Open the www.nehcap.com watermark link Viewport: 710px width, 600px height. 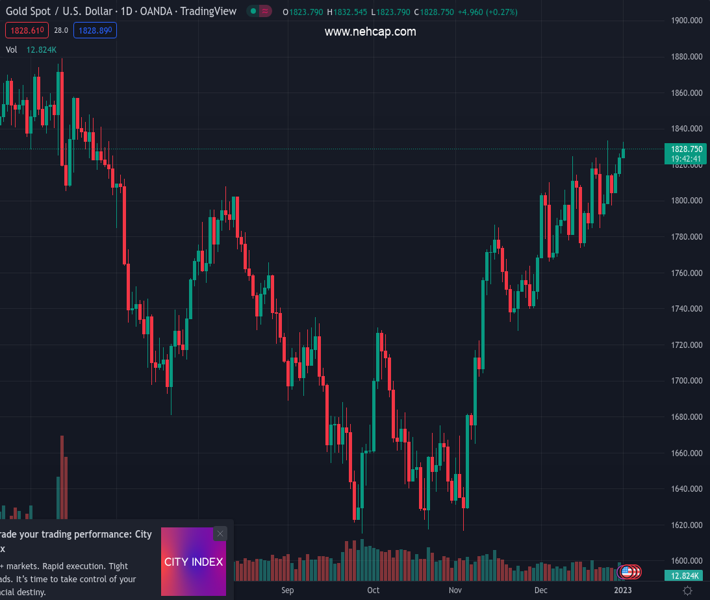[370, 32]
